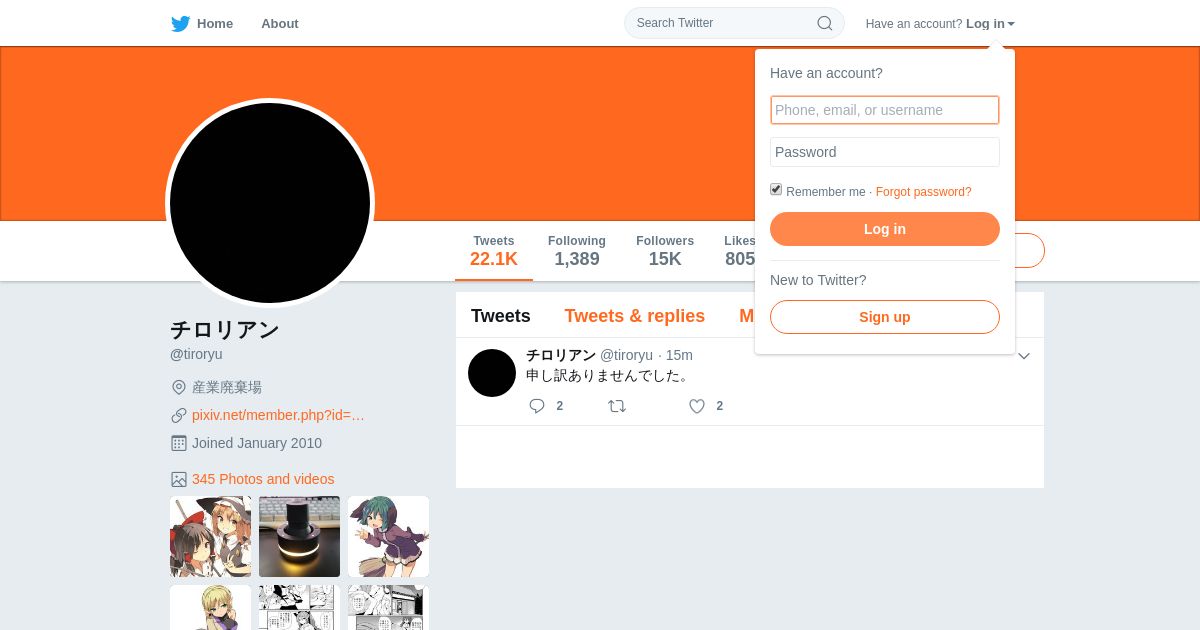
Task: Toggle the Remember me checkbox
Action: coord(776,189)
